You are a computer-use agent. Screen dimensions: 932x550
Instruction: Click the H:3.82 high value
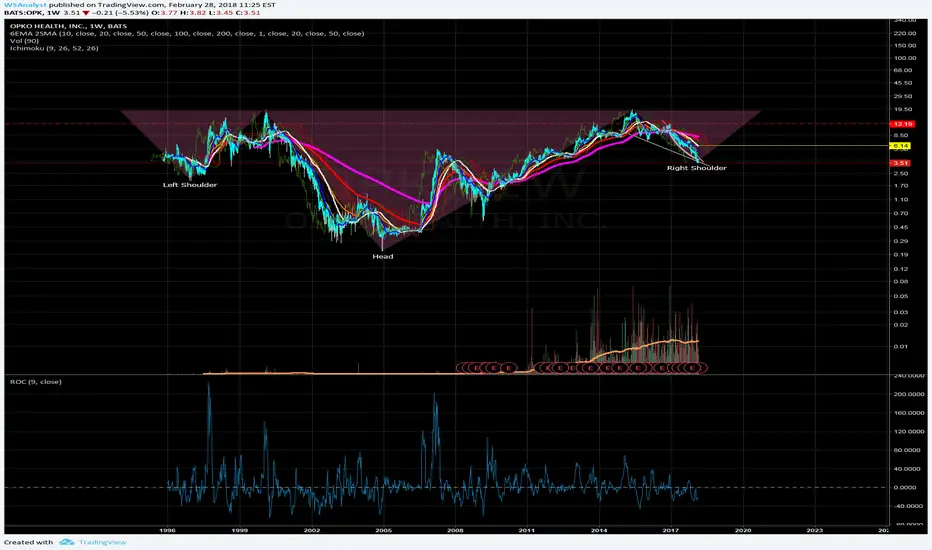tap(193, 12)
